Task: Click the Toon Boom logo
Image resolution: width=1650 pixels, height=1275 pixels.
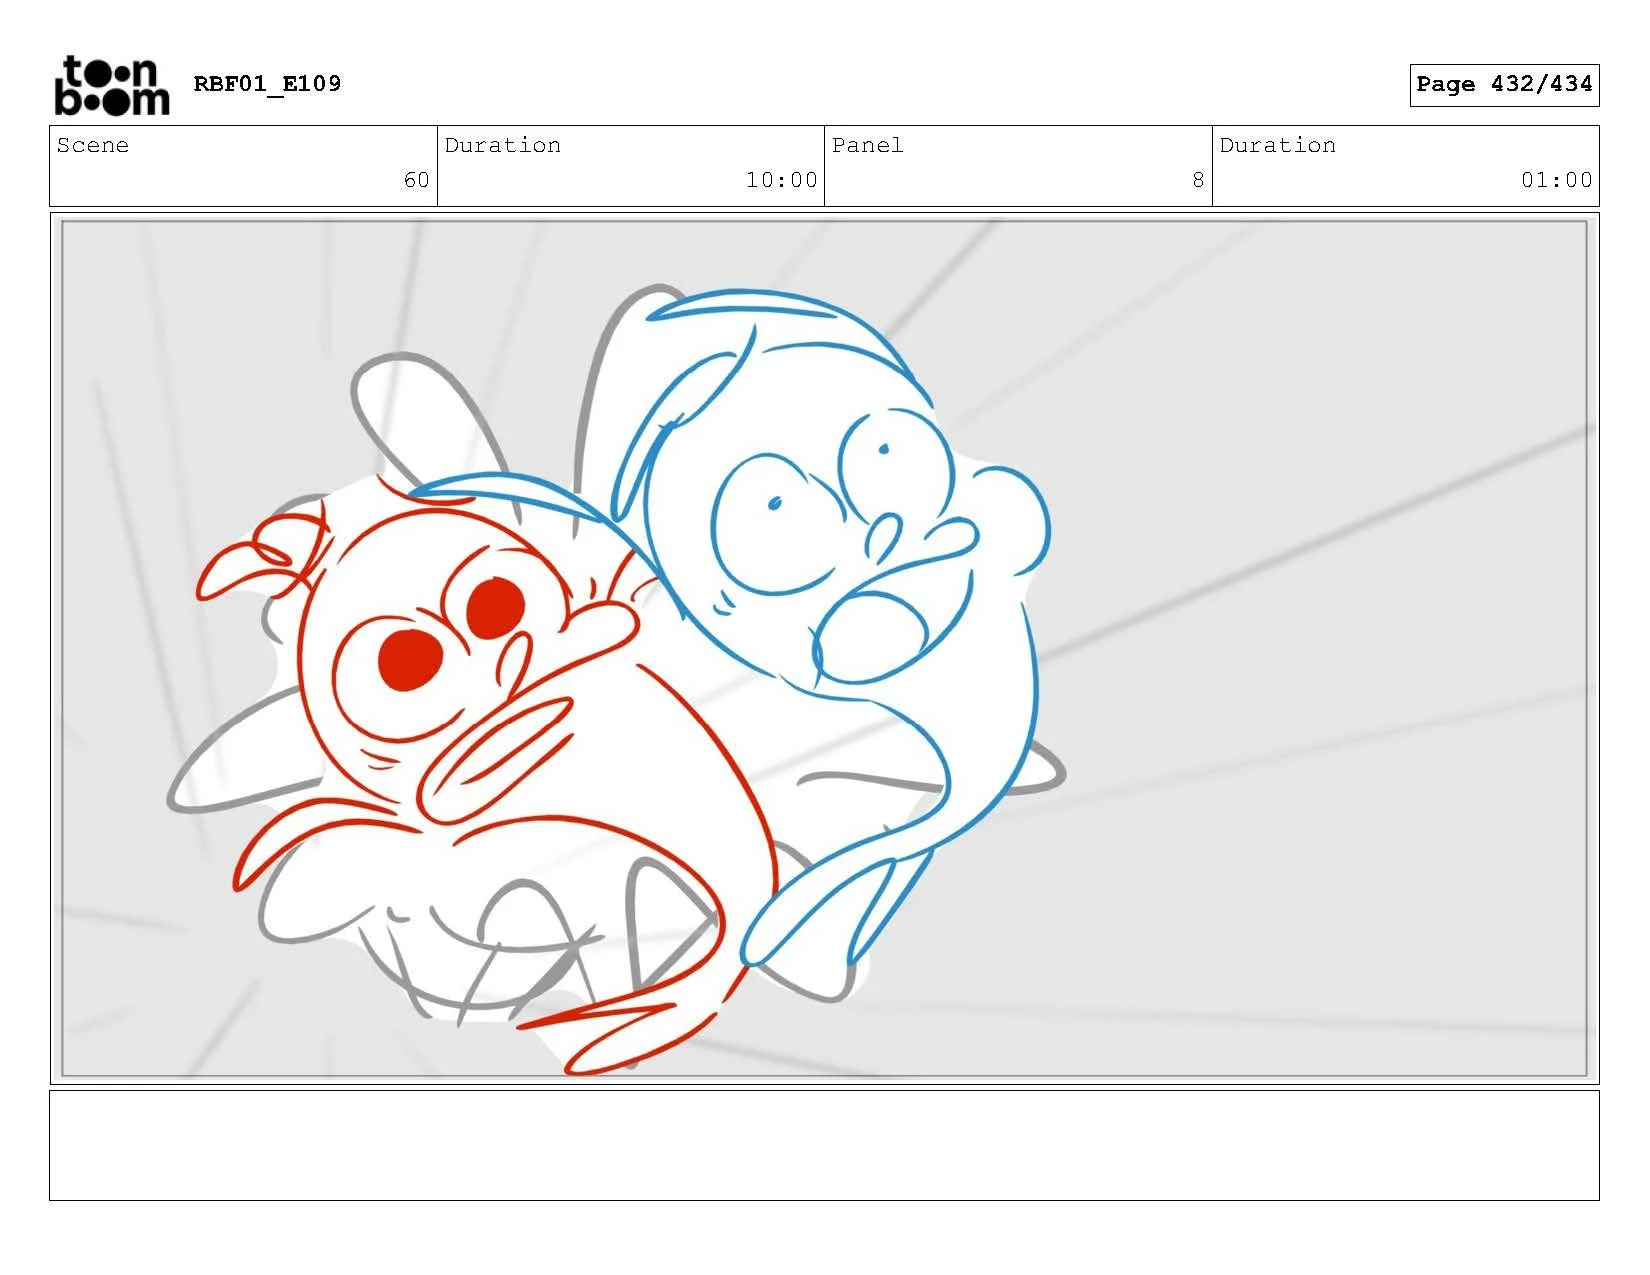Action: click(x=111, y=86)
